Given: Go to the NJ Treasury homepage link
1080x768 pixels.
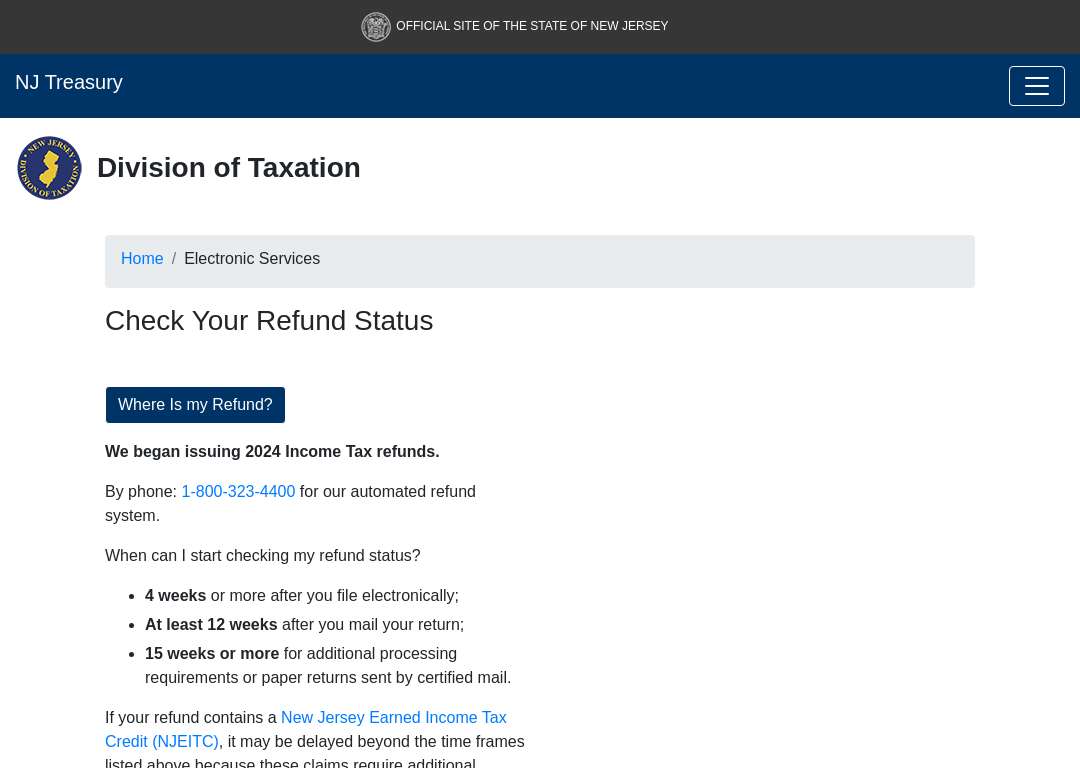Looking at the screenshot, I should tap(69, 82).
